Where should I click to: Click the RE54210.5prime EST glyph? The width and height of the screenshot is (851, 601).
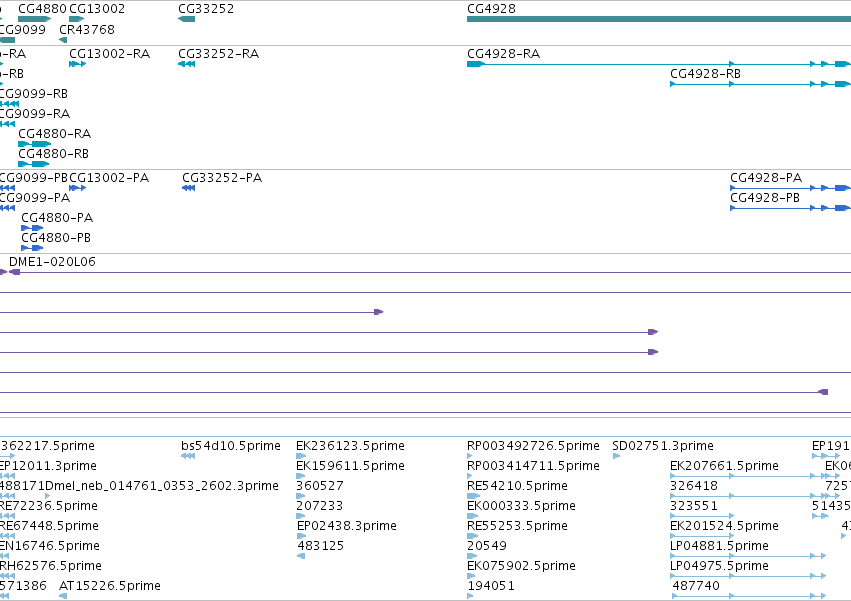(x=474, y=496)
